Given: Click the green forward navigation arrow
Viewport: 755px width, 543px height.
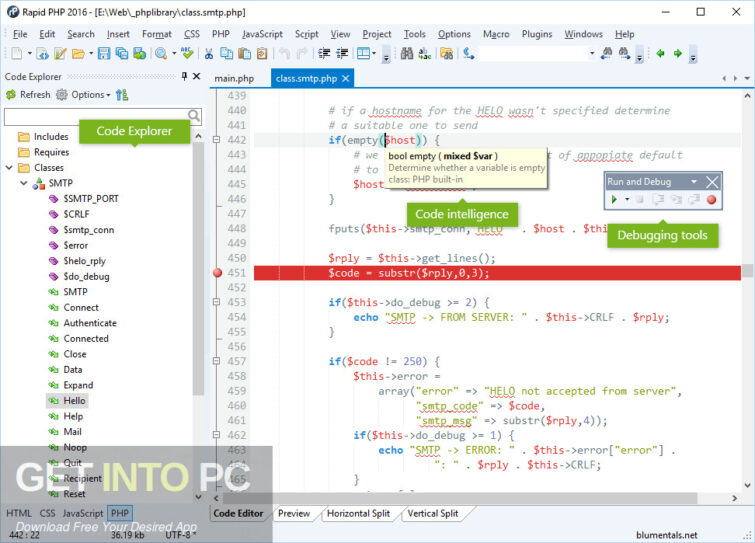Looking at the screenshot, I should [x=678, y=53].
